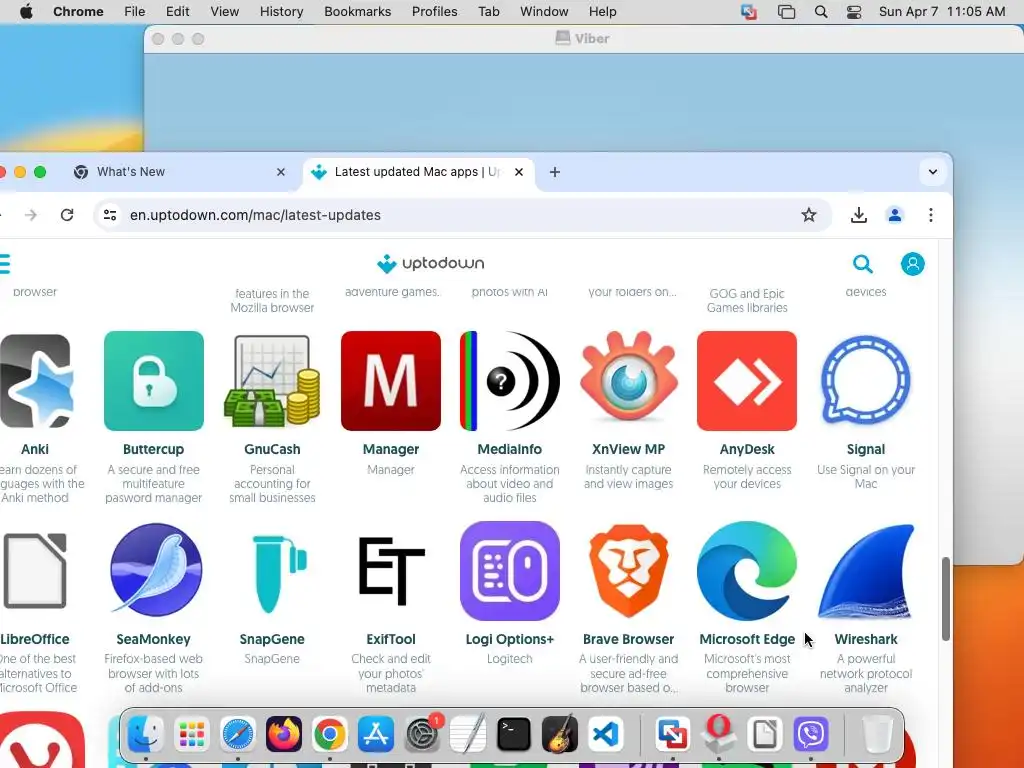Image resolution: width=1024 pixels, height=768 pixels.
Task: Expand the tab search chevron
Action: (x=933, y=172)
